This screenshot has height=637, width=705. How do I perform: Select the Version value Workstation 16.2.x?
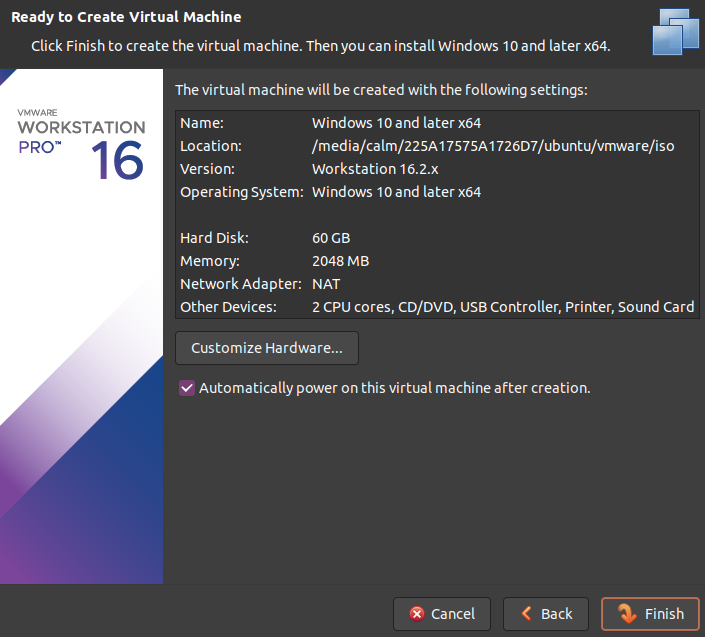375,169
